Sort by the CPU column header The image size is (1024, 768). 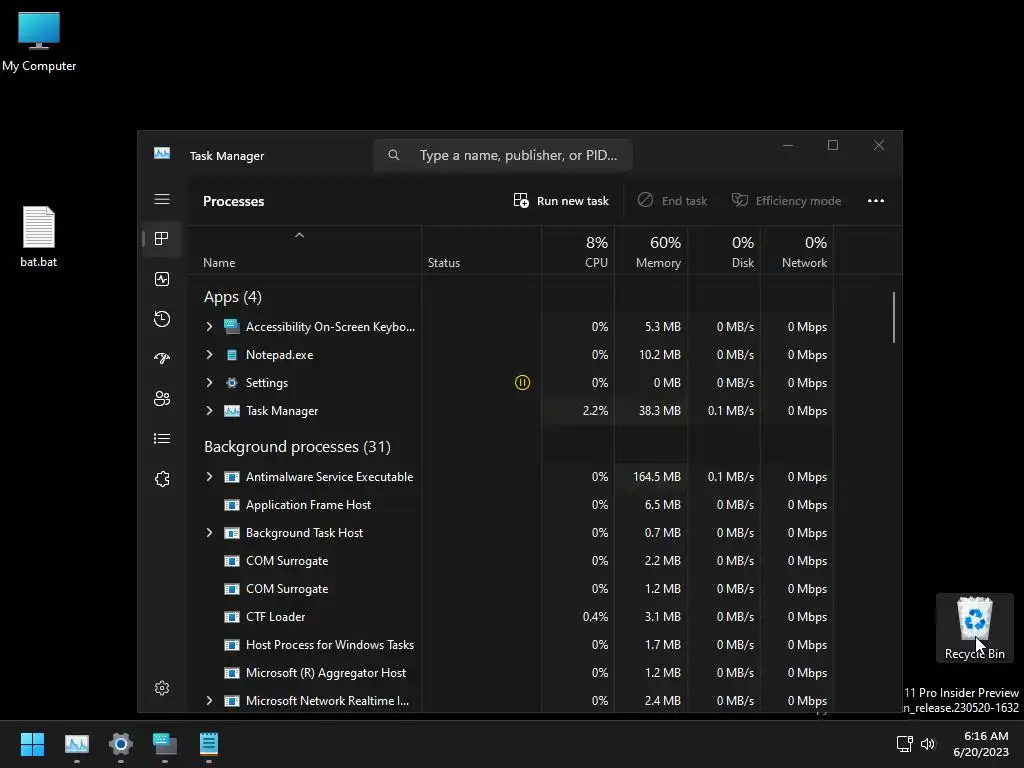pos(578,251)
